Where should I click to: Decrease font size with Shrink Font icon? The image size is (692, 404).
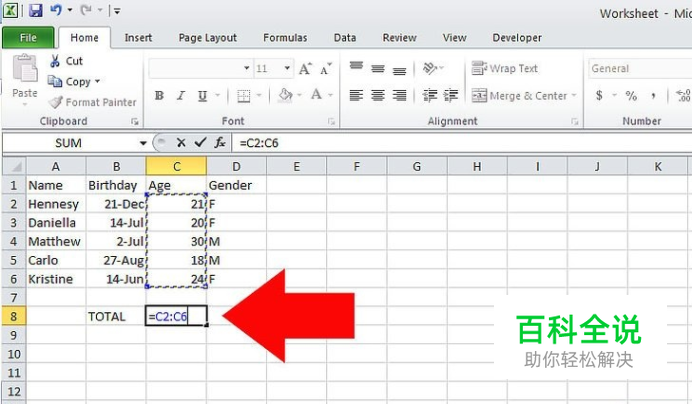coord(326,68)
